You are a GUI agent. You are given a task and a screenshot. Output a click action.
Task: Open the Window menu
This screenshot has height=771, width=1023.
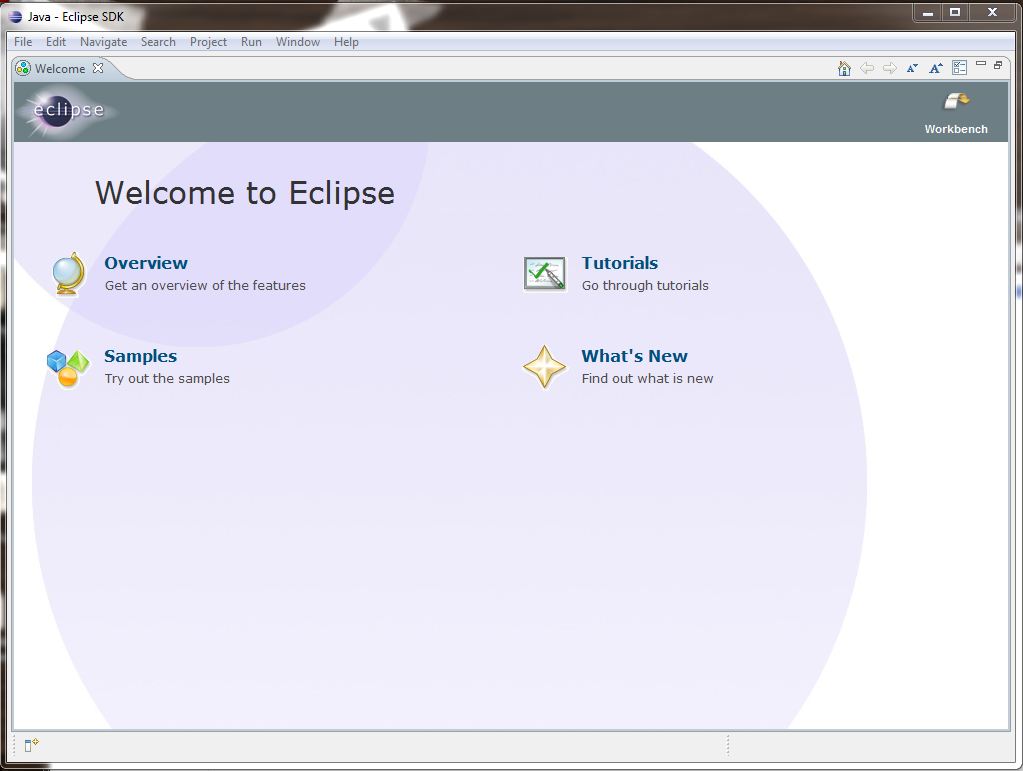tap(298, 42)
